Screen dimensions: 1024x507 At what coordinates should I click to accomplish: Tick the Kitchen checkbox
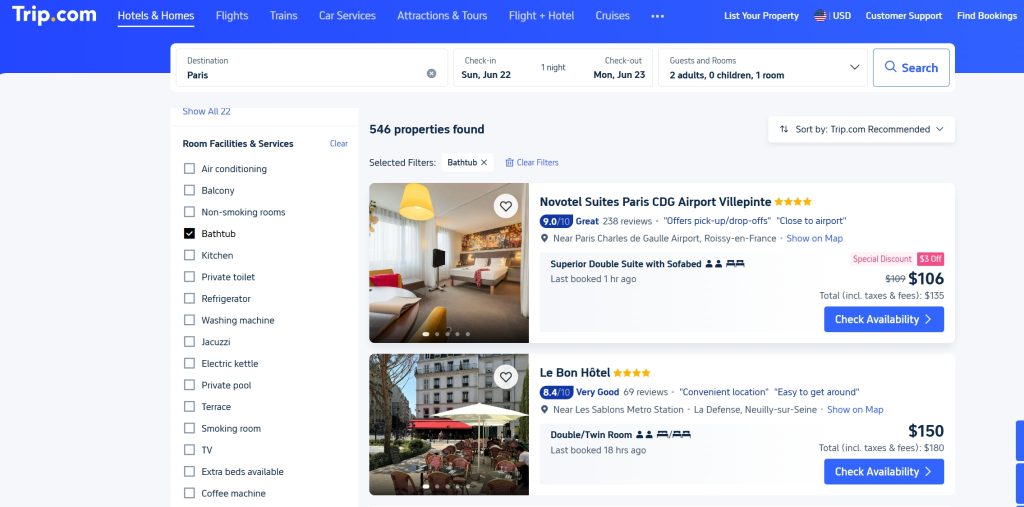pyautogui.click(x=189, y=255)
